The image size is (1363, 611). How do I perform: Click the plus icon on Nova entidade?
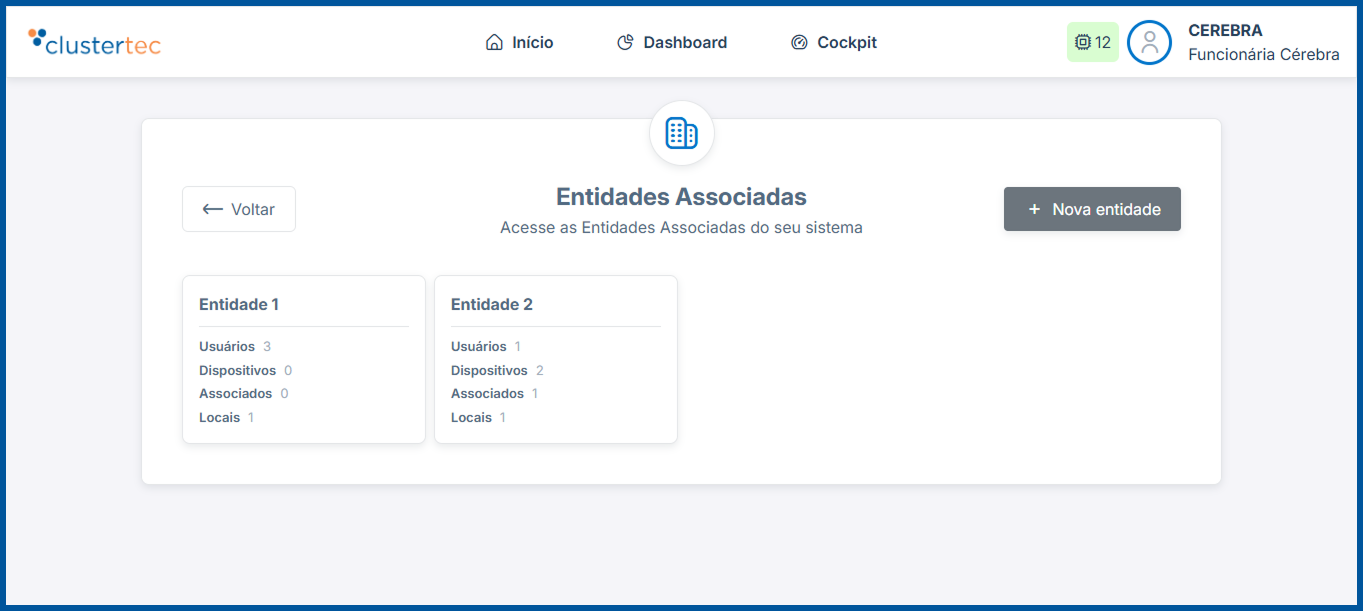click(1034, 208)
